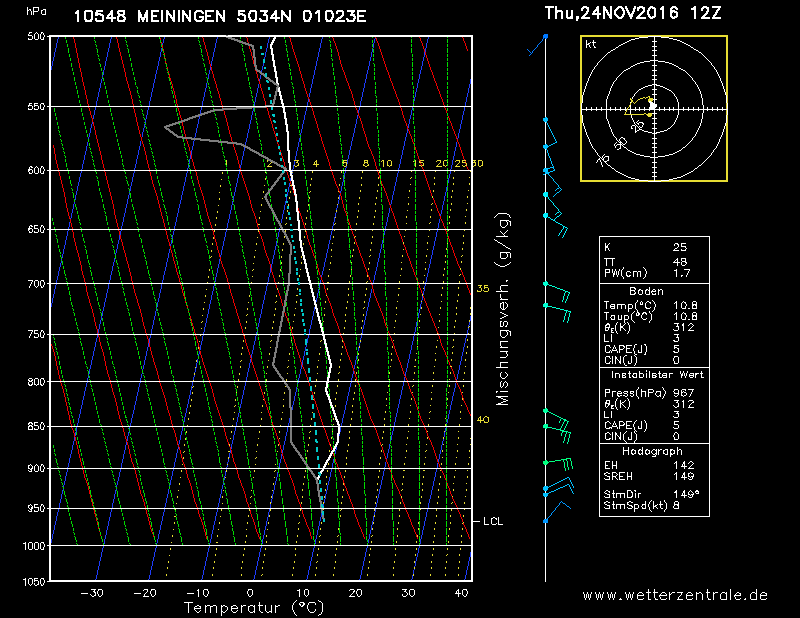Click the Temperatur (°C) axis label

tap(248, 607)
